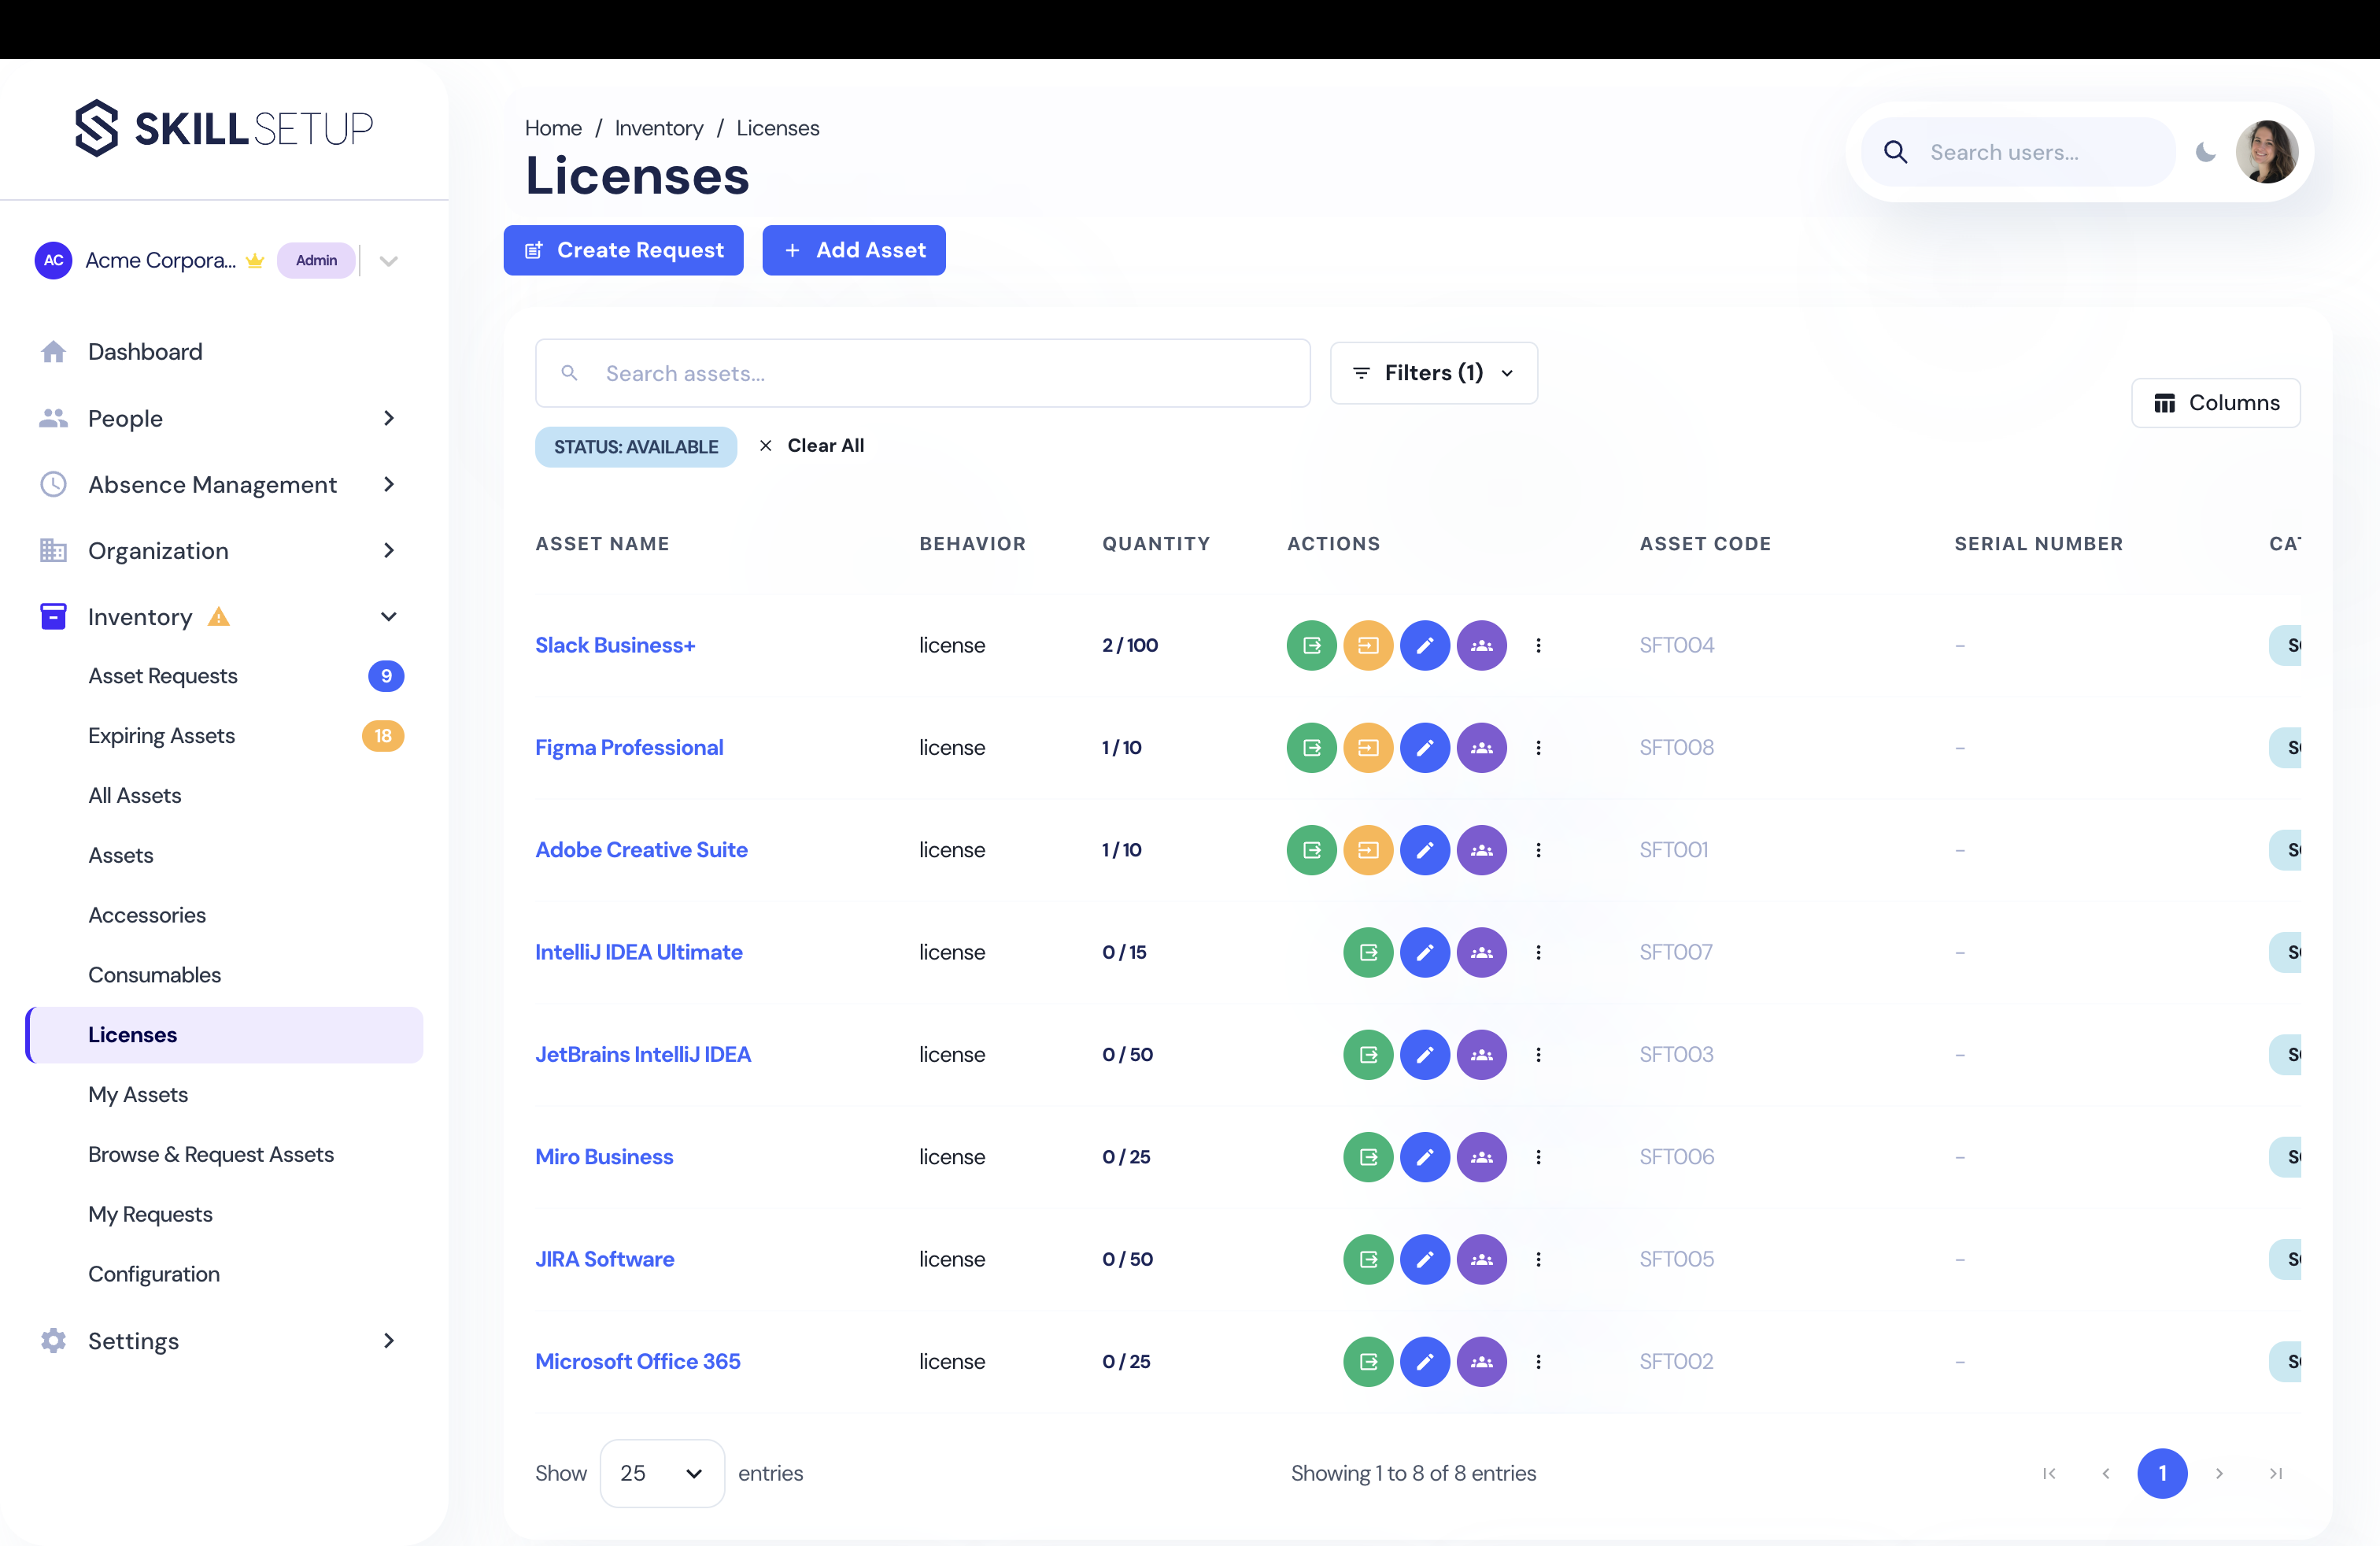This screenshot has width=2380, height=1546.
Task: Open the more actions menu for Miro Business
Action: coord(1539,1157)
